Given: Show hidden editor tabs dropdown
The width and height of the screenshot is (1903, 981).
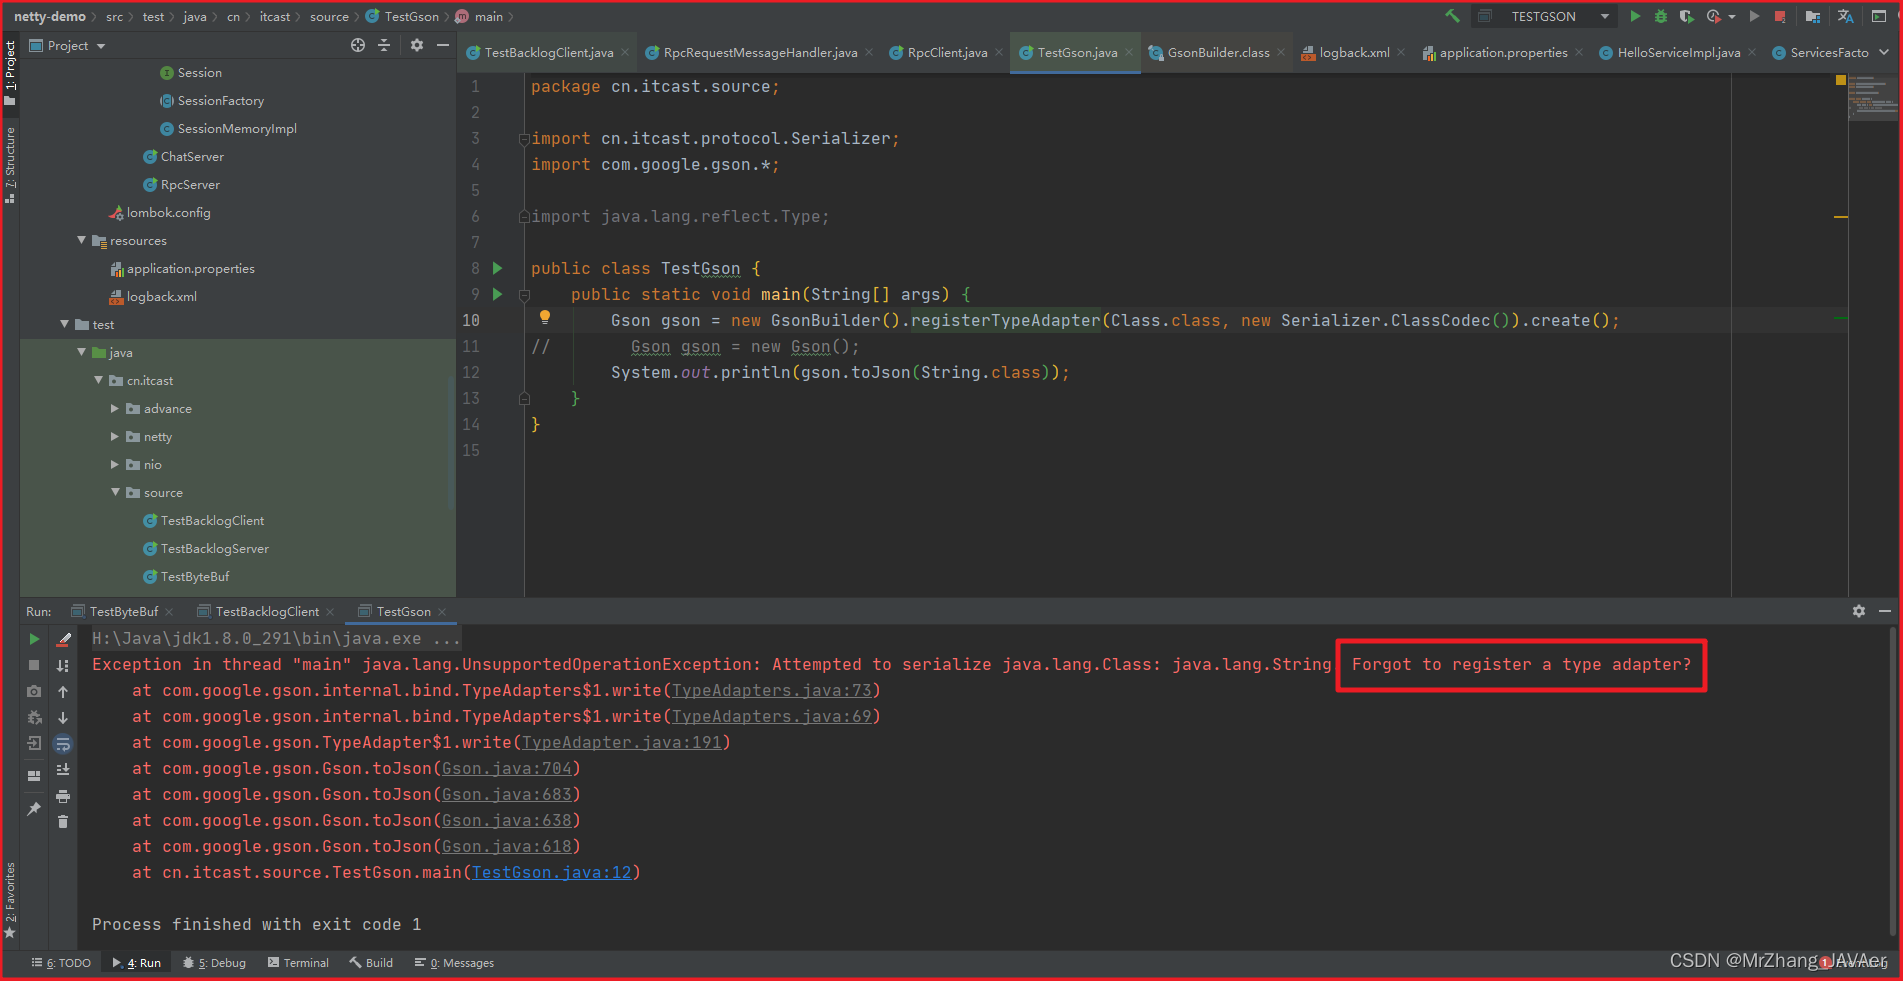Looking at the screenshot, I should coord(1884,52).
